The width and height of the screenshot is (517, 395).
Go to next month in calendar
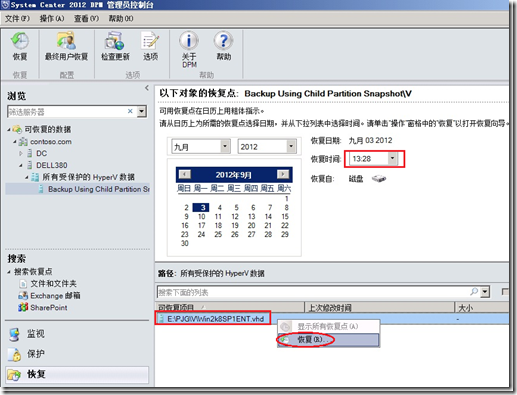click(x=283, y=174)
